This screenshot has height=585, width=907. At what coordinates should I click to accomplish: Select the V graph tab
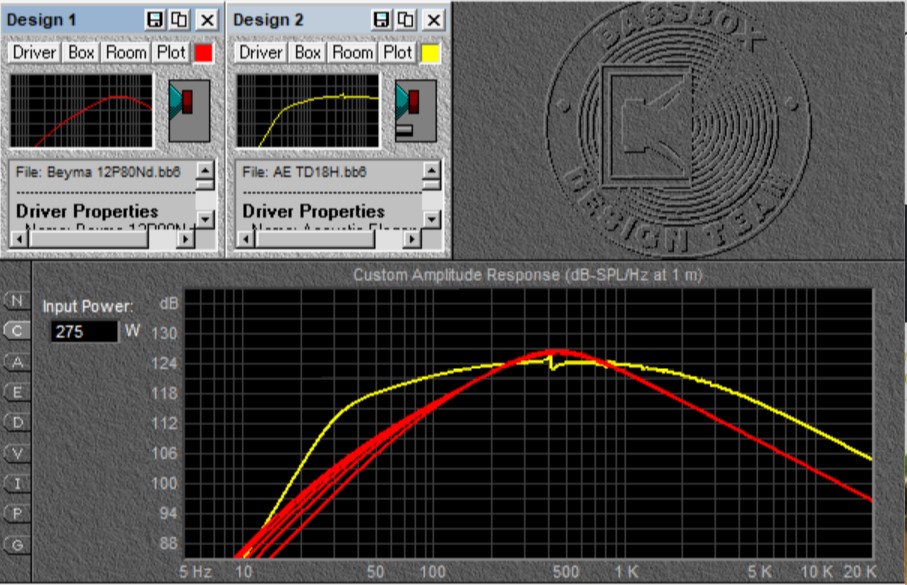coord(17,453)
